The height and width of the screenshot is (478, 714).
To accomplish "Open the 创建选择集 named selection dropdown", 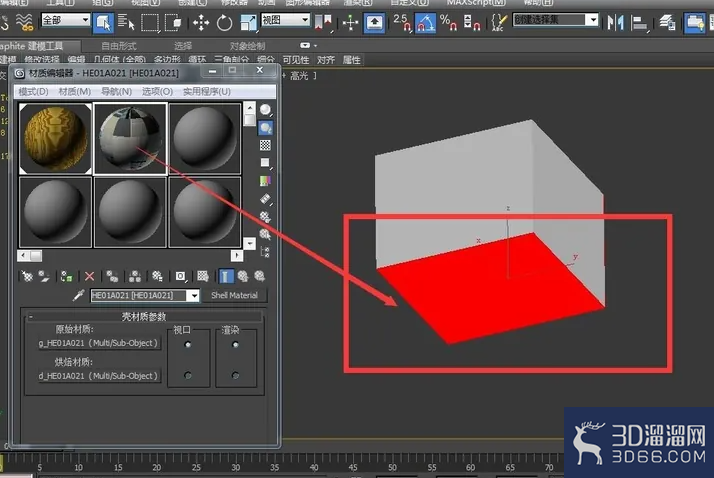I will point(555,20).
